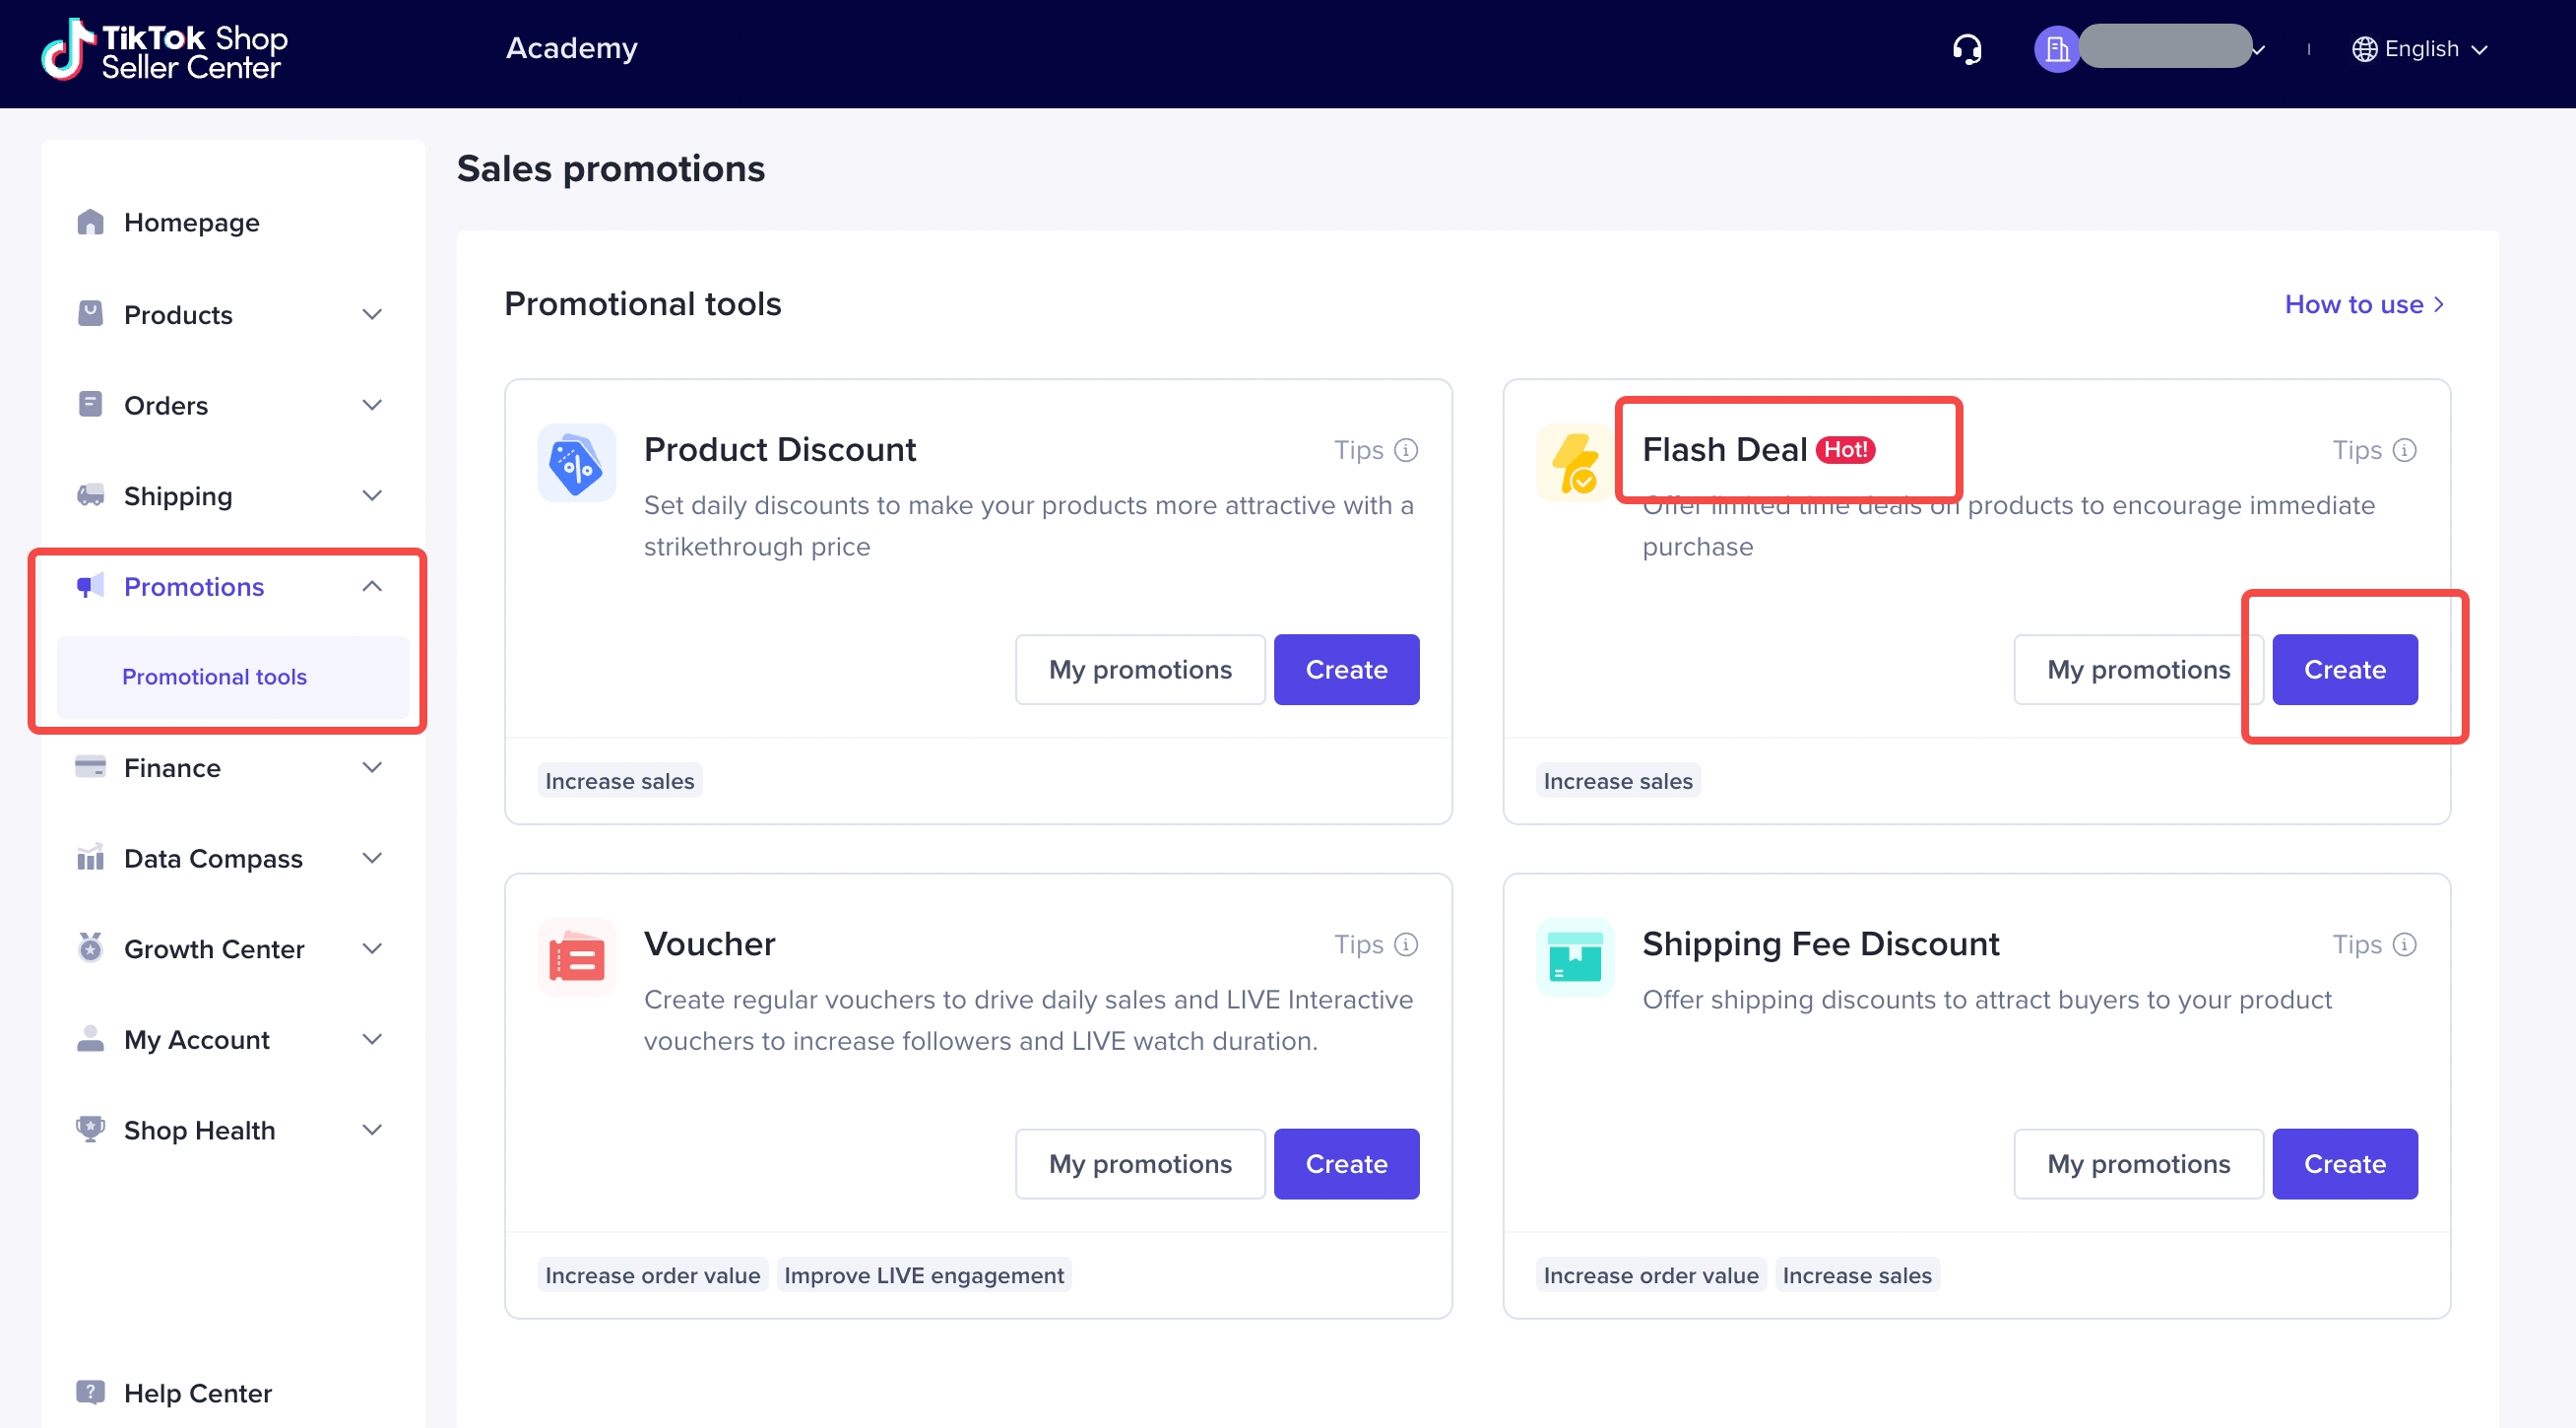Image resolution: width=2576 pixels, height=1428 pixels.
Task: Click the customer support headset icon
Action: [x=1966, y=49]
